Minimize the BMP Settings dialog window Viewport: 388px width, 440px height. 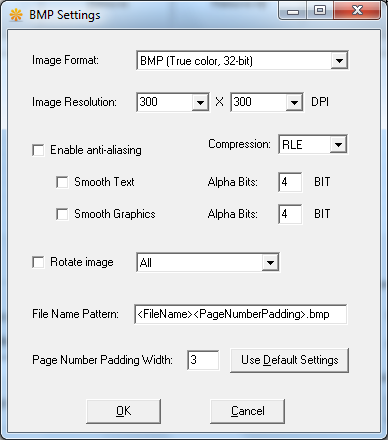pyautogui.click(x=293, y=10)
